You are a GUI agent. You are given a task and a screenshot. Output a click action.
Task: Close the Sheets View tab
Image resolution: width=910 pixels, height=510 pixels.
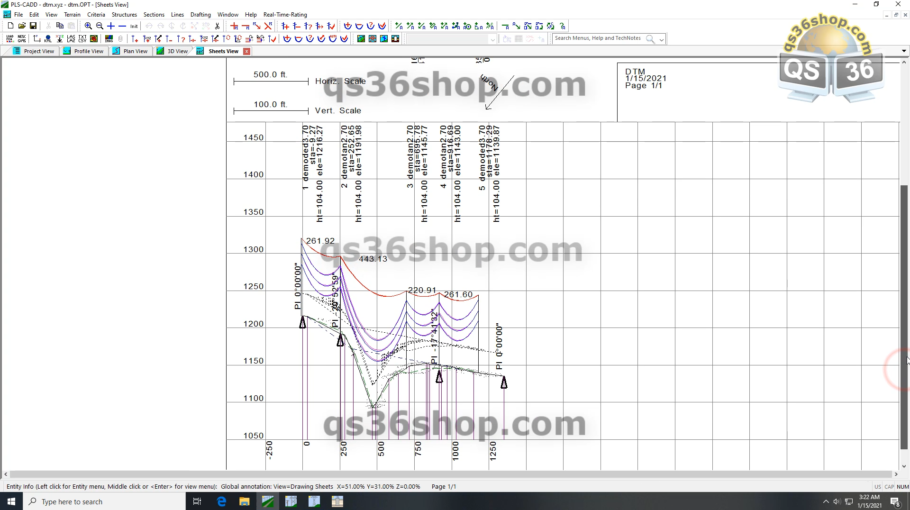point(247,51)
